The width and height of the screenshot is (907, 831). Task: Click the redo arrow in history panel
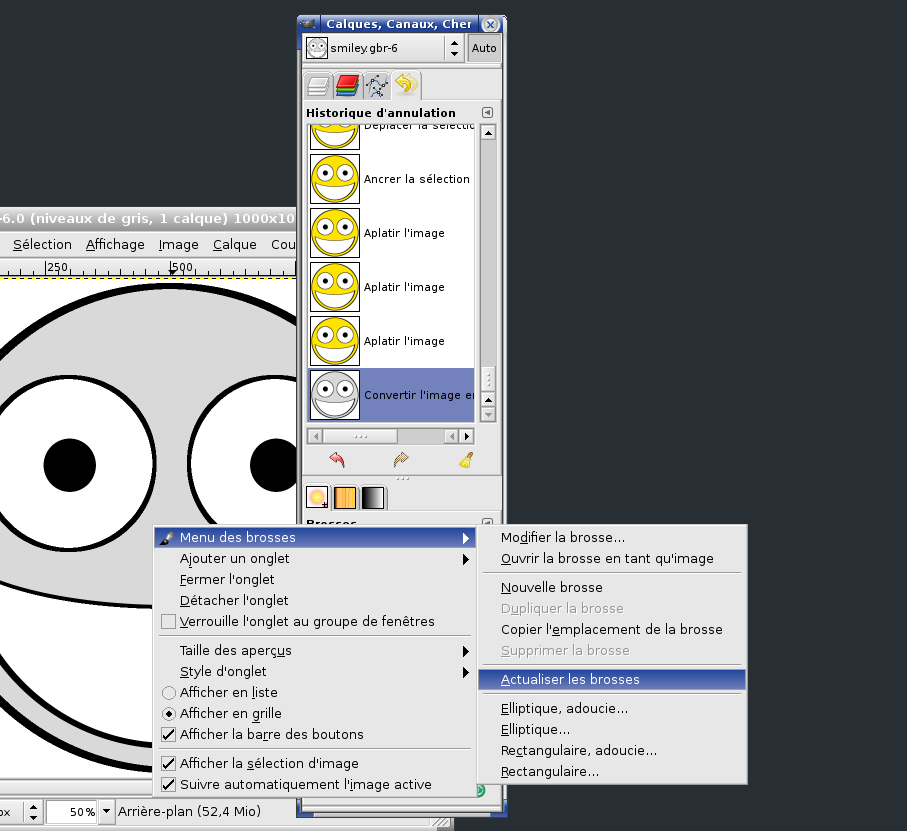[x=401, y=460]
